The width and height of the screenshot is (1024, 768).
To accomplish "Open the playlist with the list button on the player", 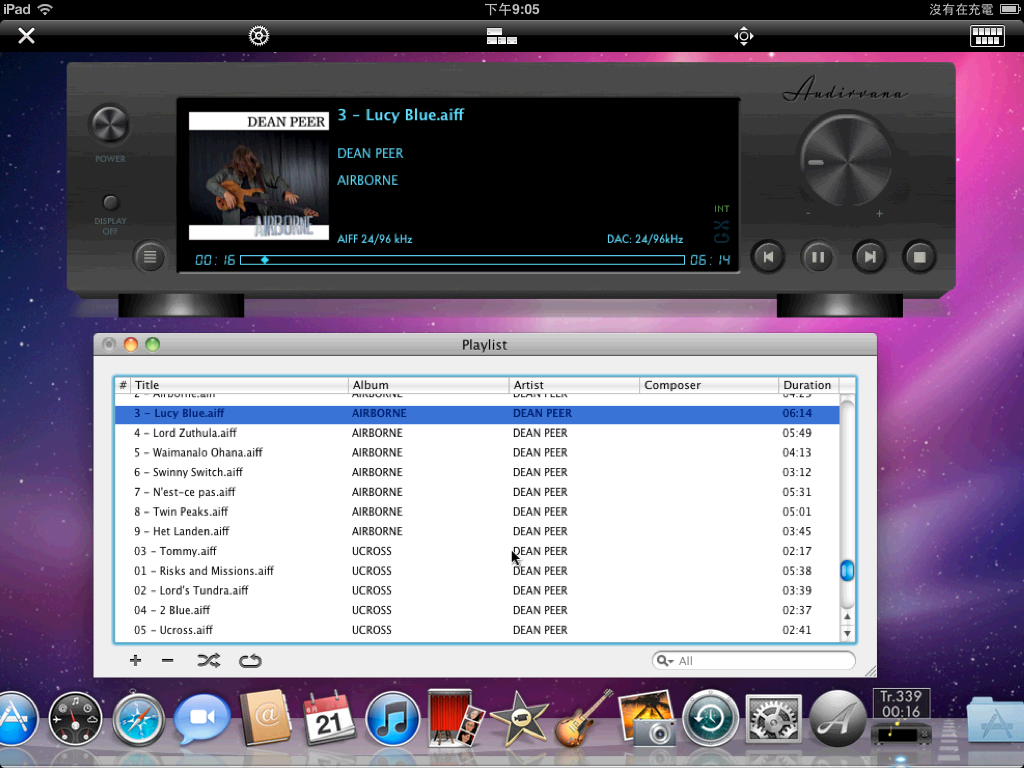I will coord(150,257).
